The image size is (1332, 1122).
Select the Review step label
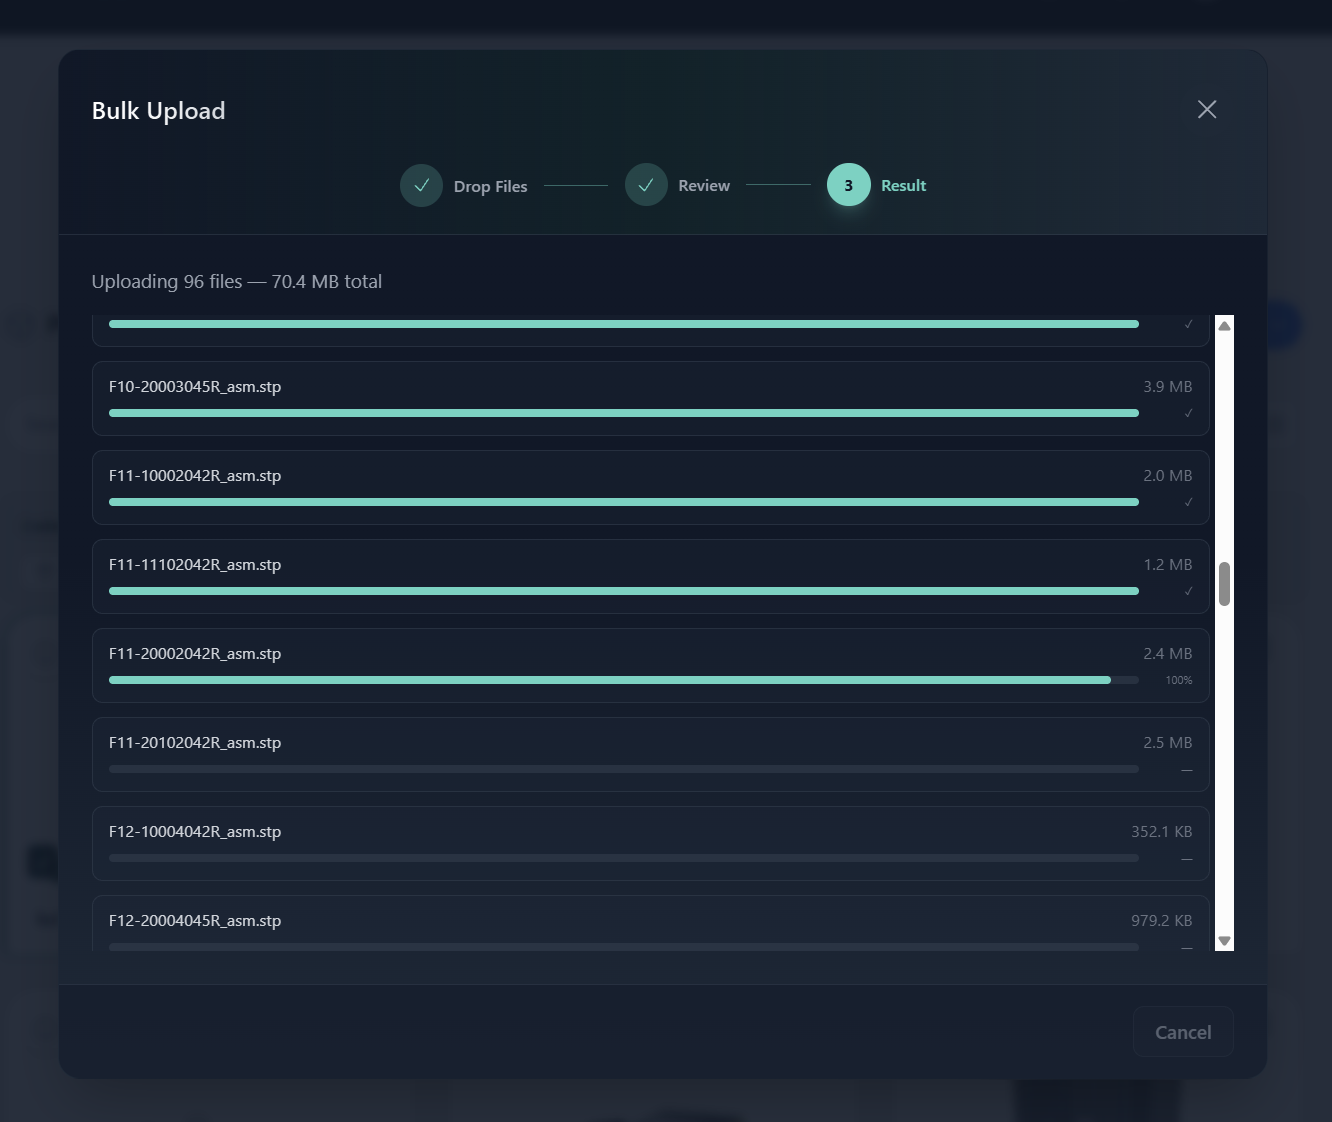704,185
